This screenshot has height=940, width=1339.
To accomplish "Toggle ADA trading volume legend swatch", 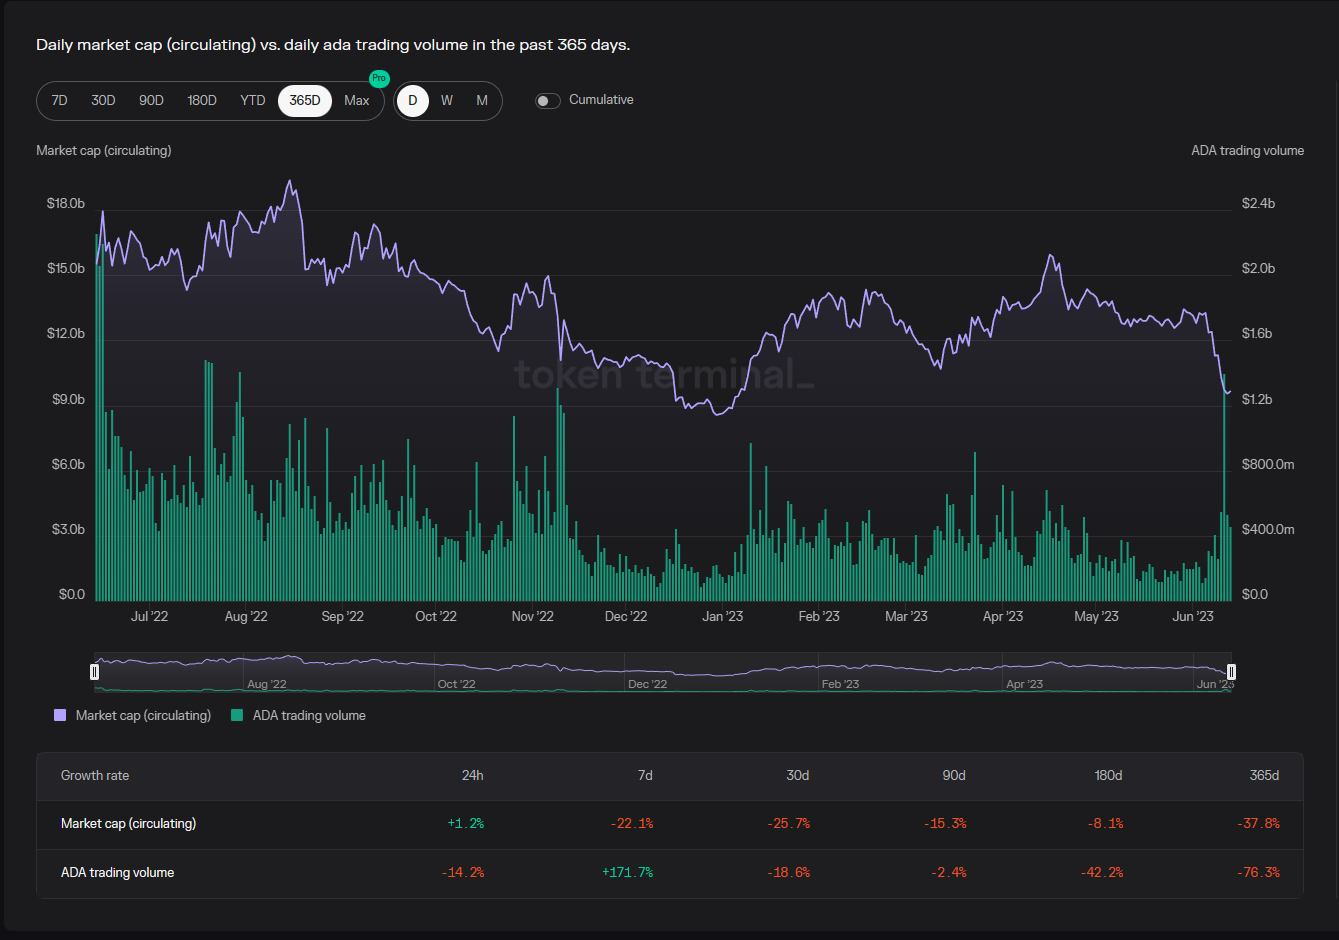I will [x=237, y=716].
